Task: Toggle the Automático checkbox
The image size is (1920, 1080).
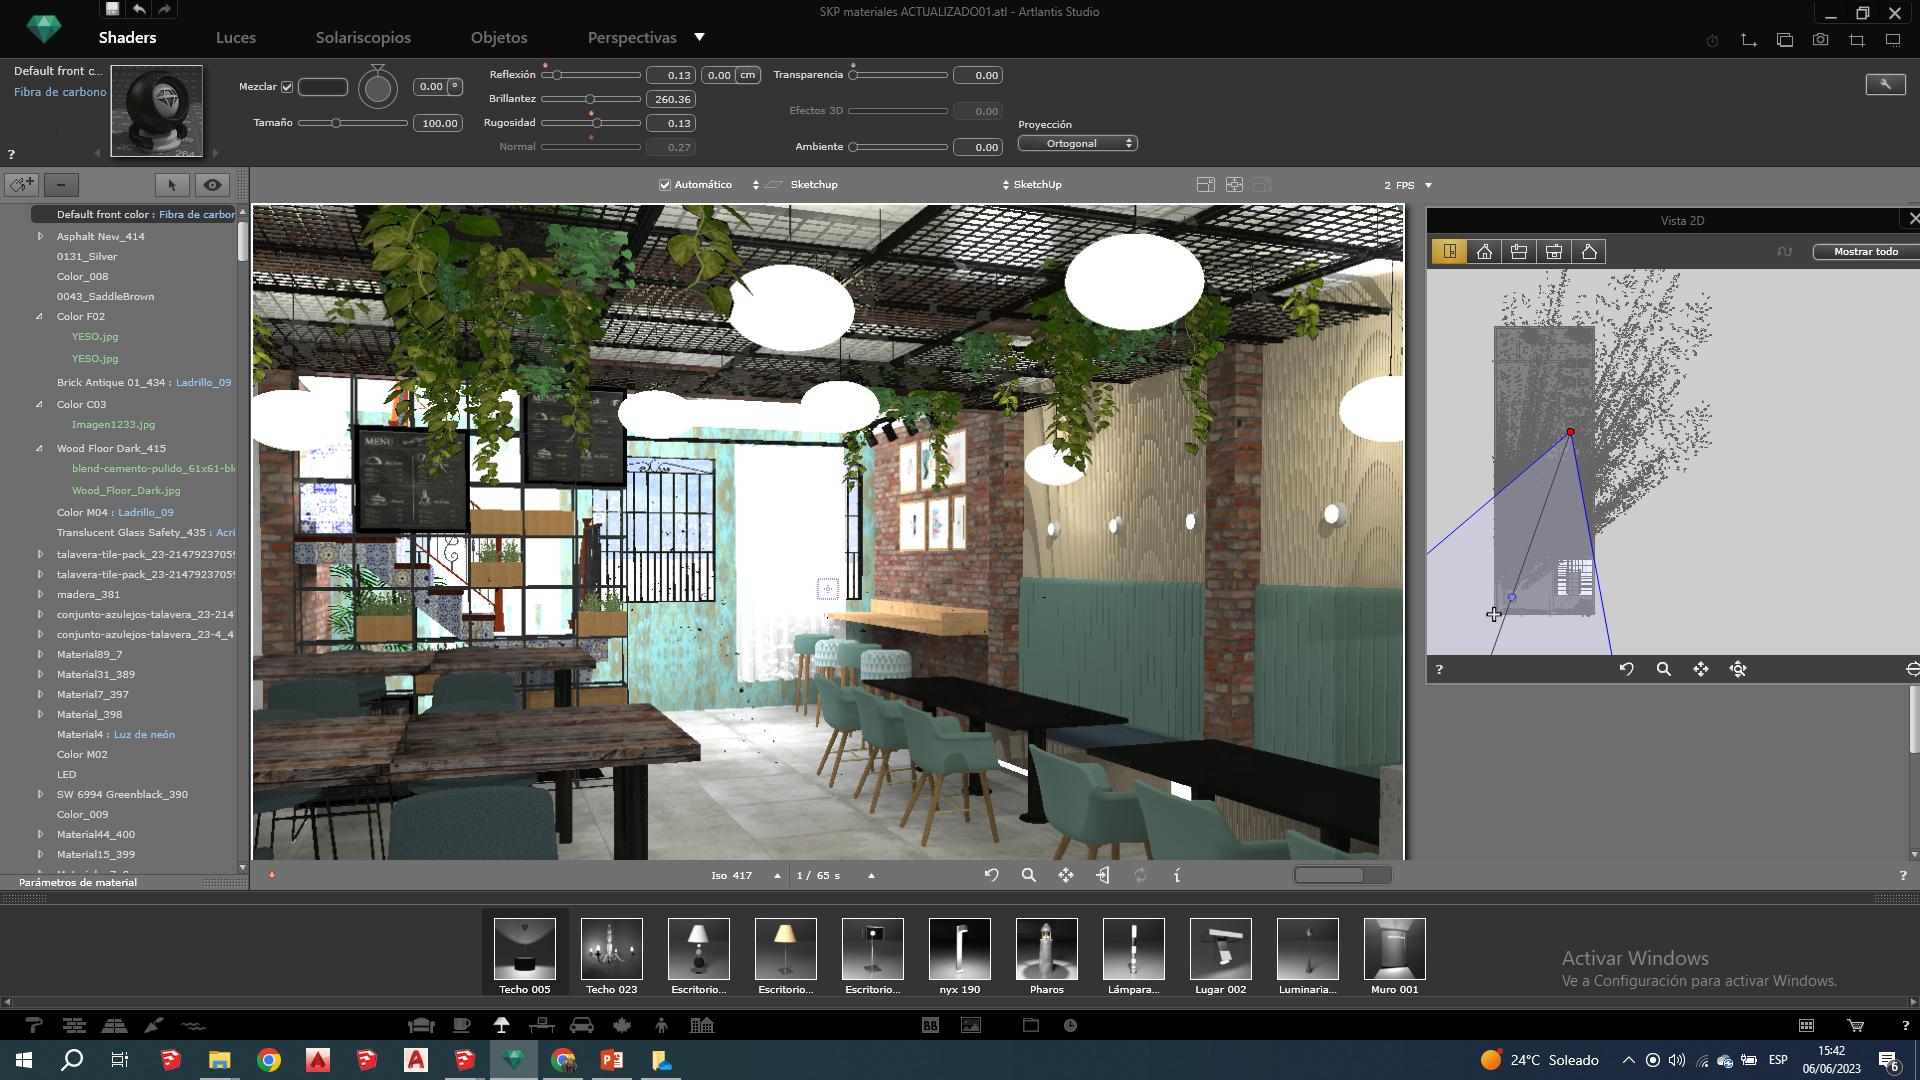Action: click(665, 185)
